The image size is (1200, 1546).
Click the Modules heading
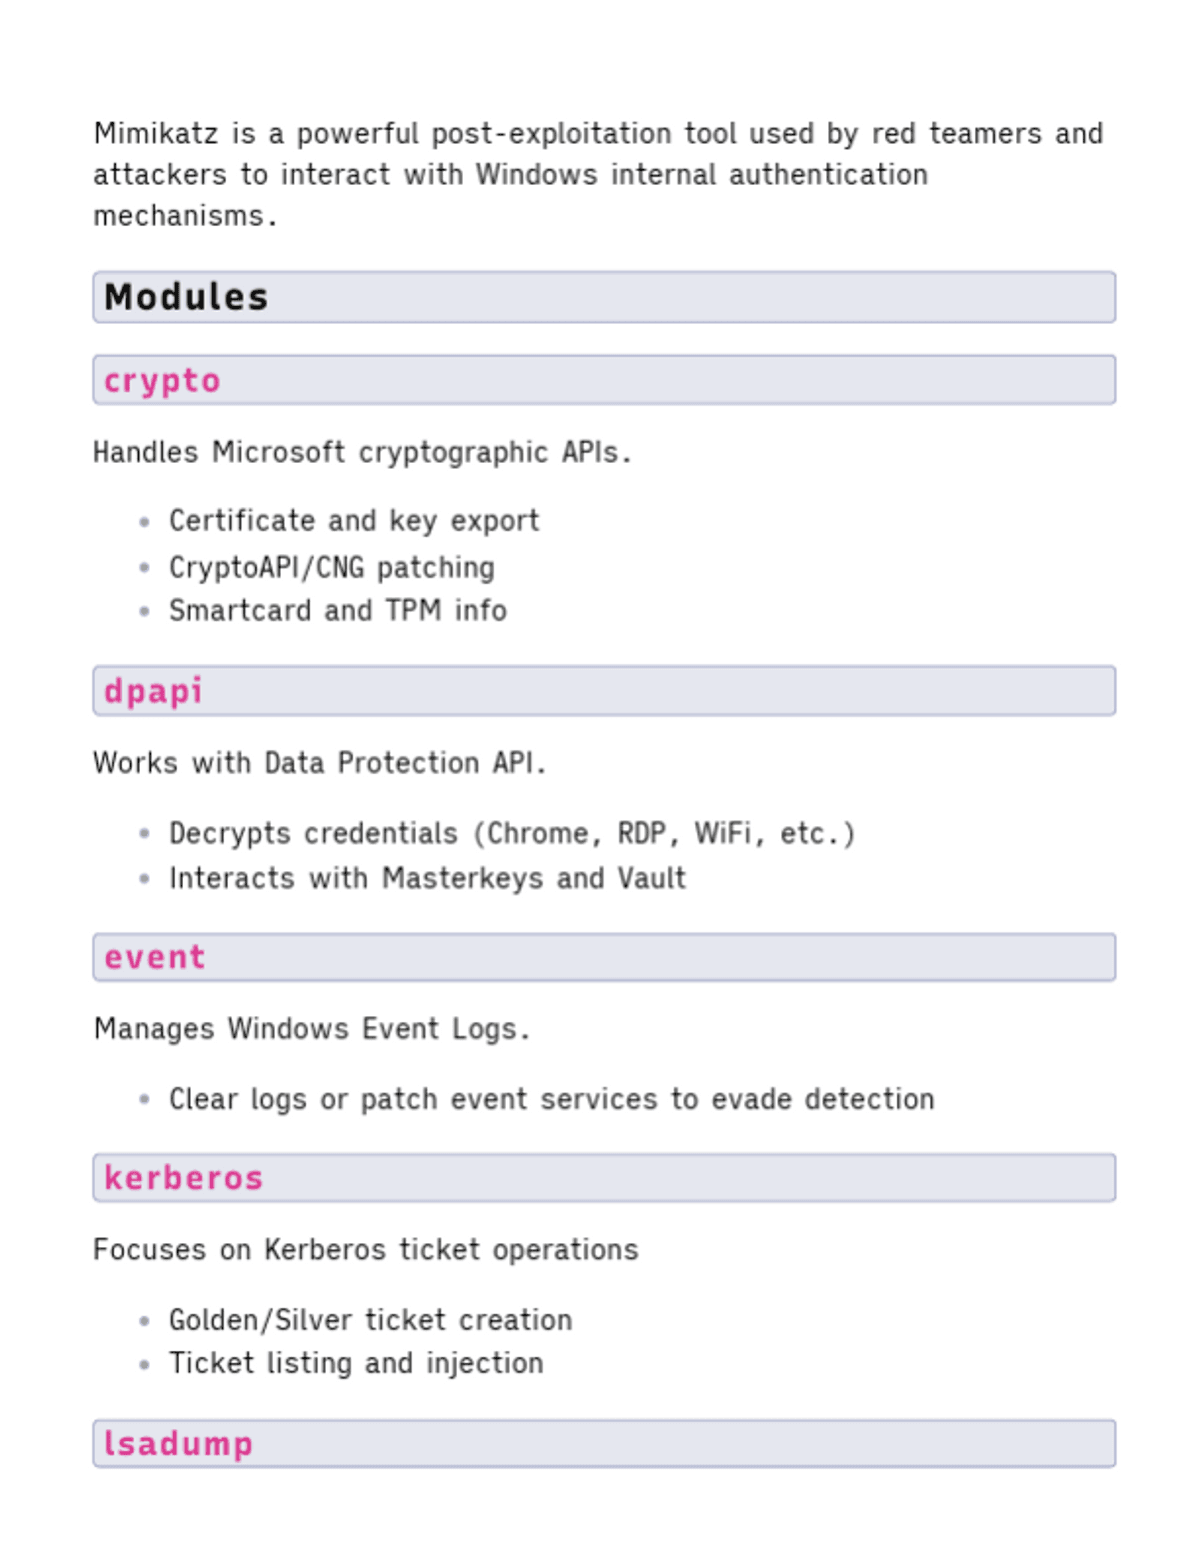coord(186,297)
